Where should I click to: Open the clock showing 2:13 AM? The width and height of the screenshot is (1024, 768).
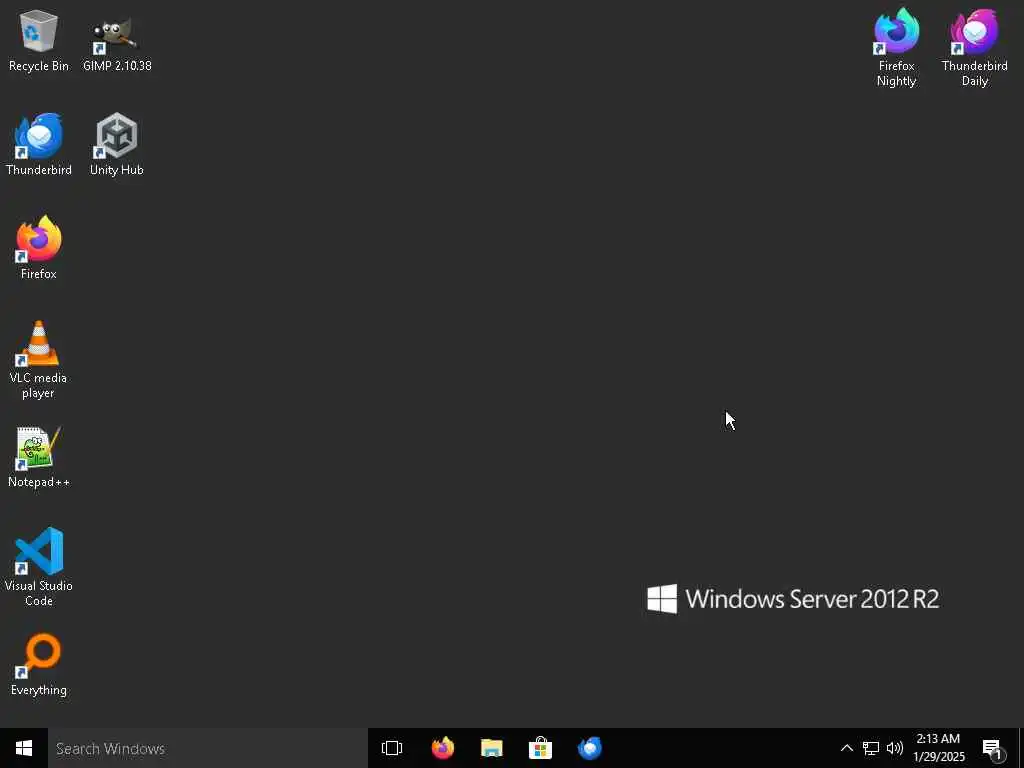coord(938,748)
